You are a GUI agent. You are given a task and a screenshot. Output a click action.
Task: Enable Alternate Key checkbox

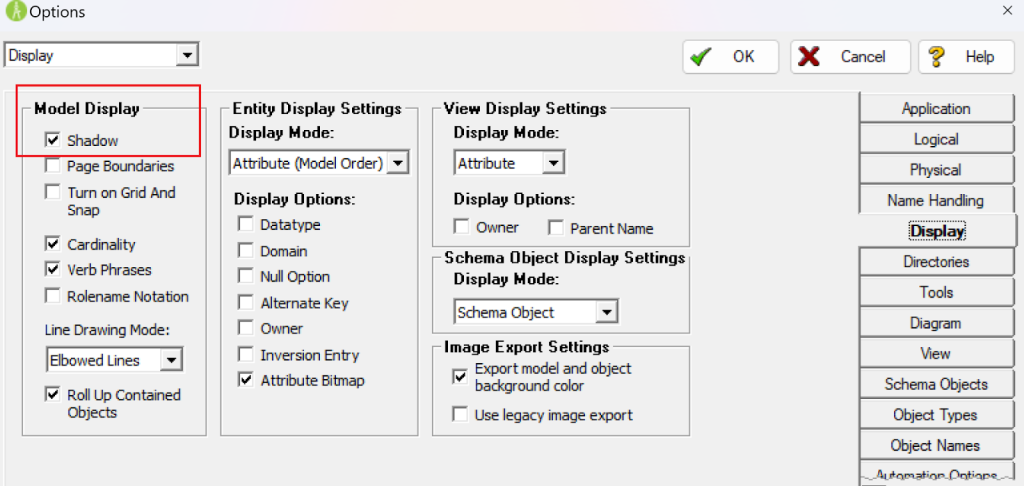click(246, 302)
